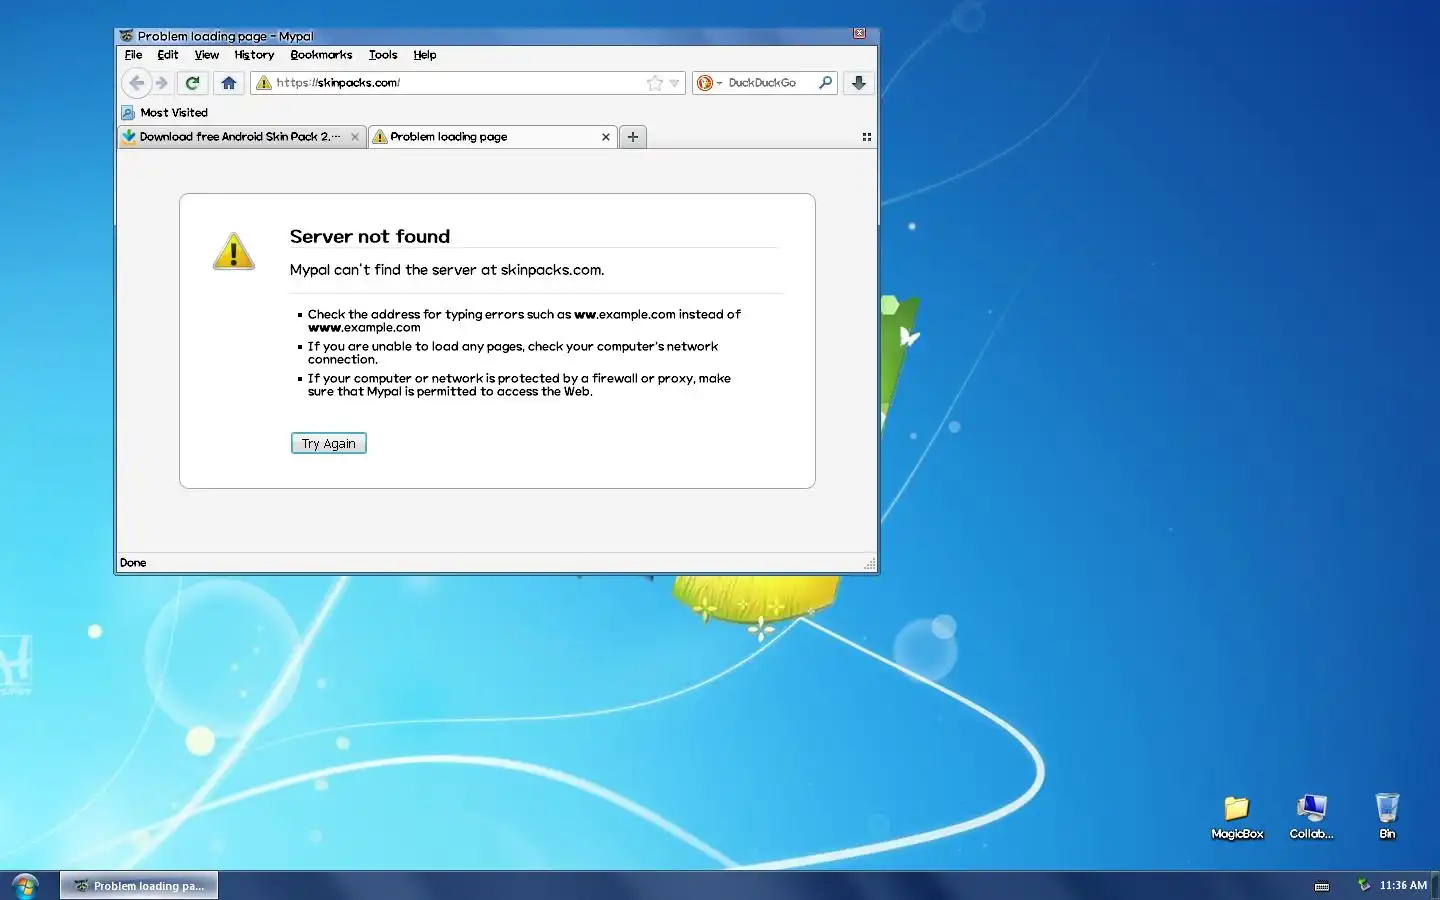Screen dimensions: 1440x900
Task: Close the Mypal window with the red X
Action: point(859,33)
